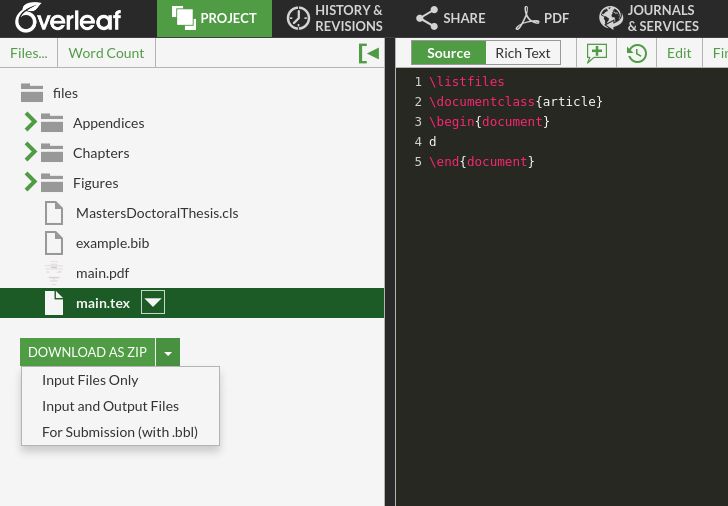Click the MastersDoctoralThesis.cls file icon
Screen dimensions: 728x506
tap(54, 213)
